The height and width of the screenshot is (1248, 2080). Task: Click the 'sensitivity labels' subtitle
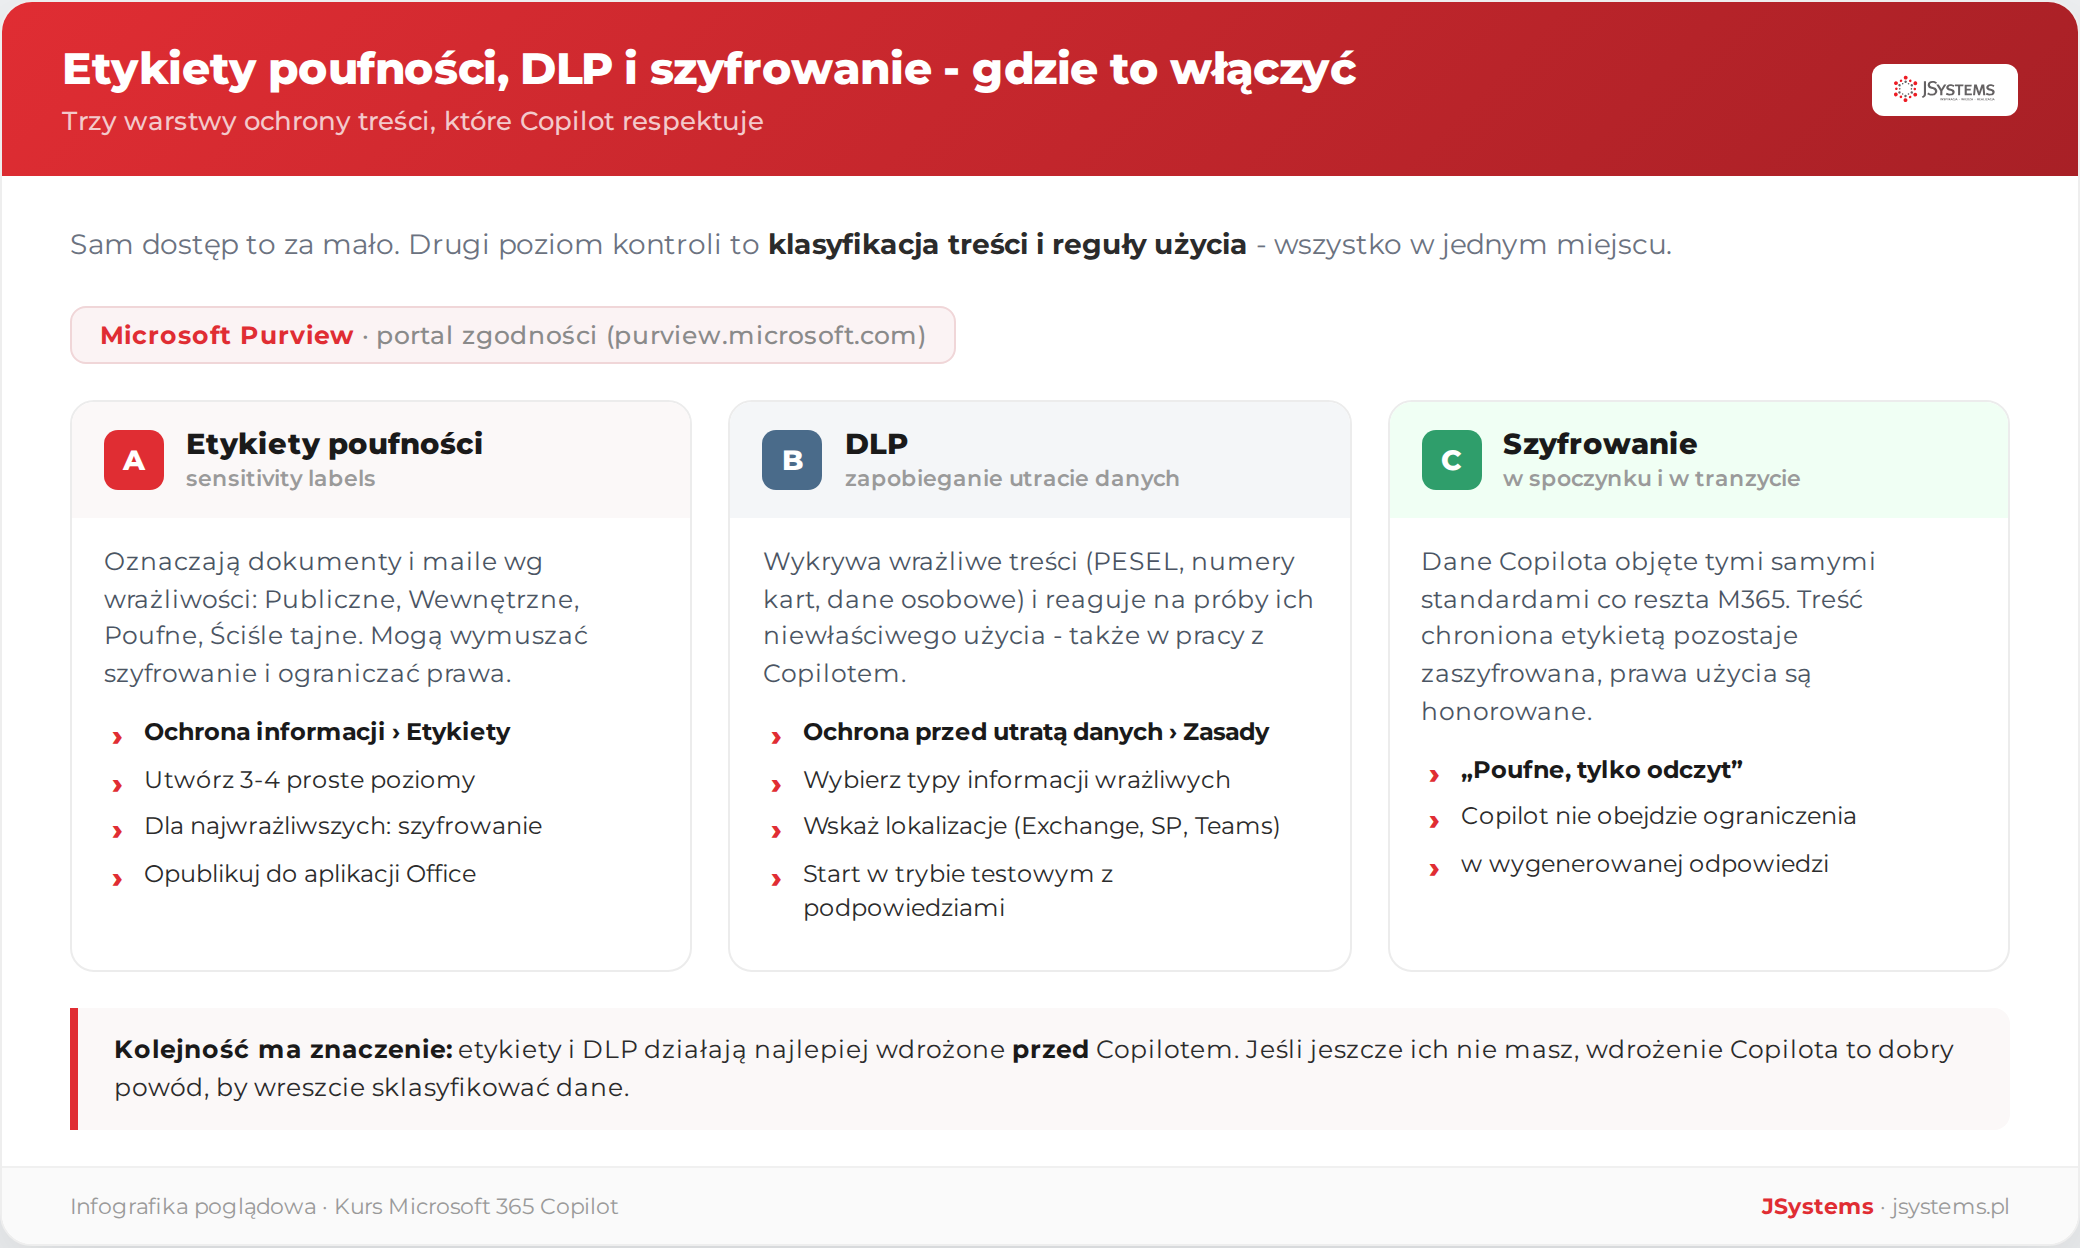click(280, 478)
